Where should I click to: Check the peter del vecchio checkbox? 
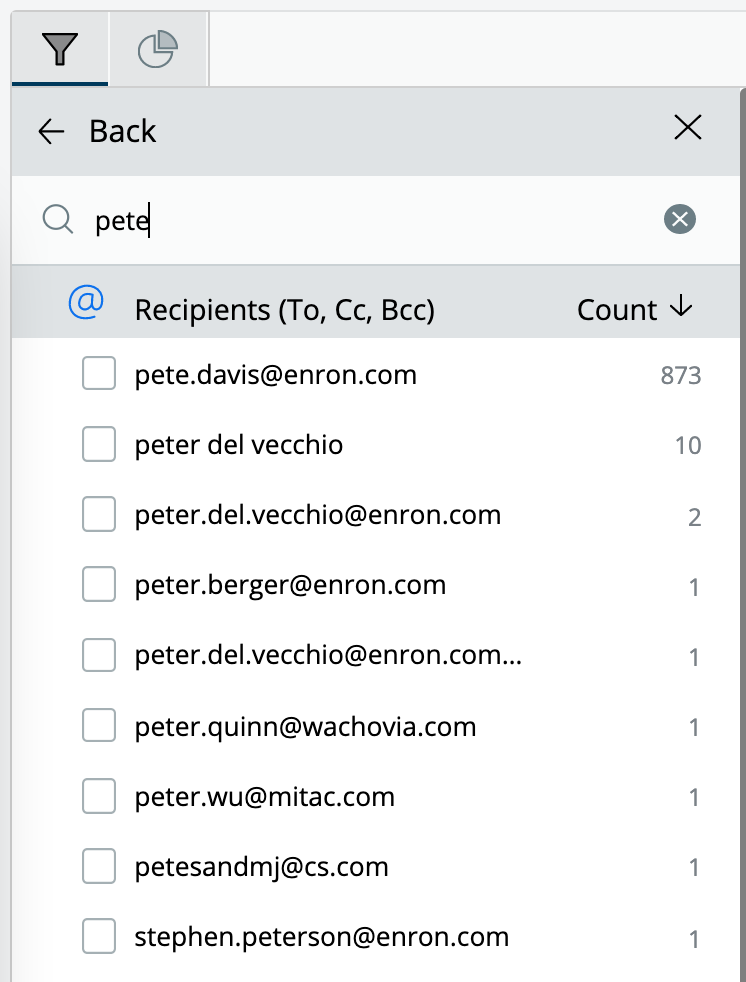click(99, 443)
